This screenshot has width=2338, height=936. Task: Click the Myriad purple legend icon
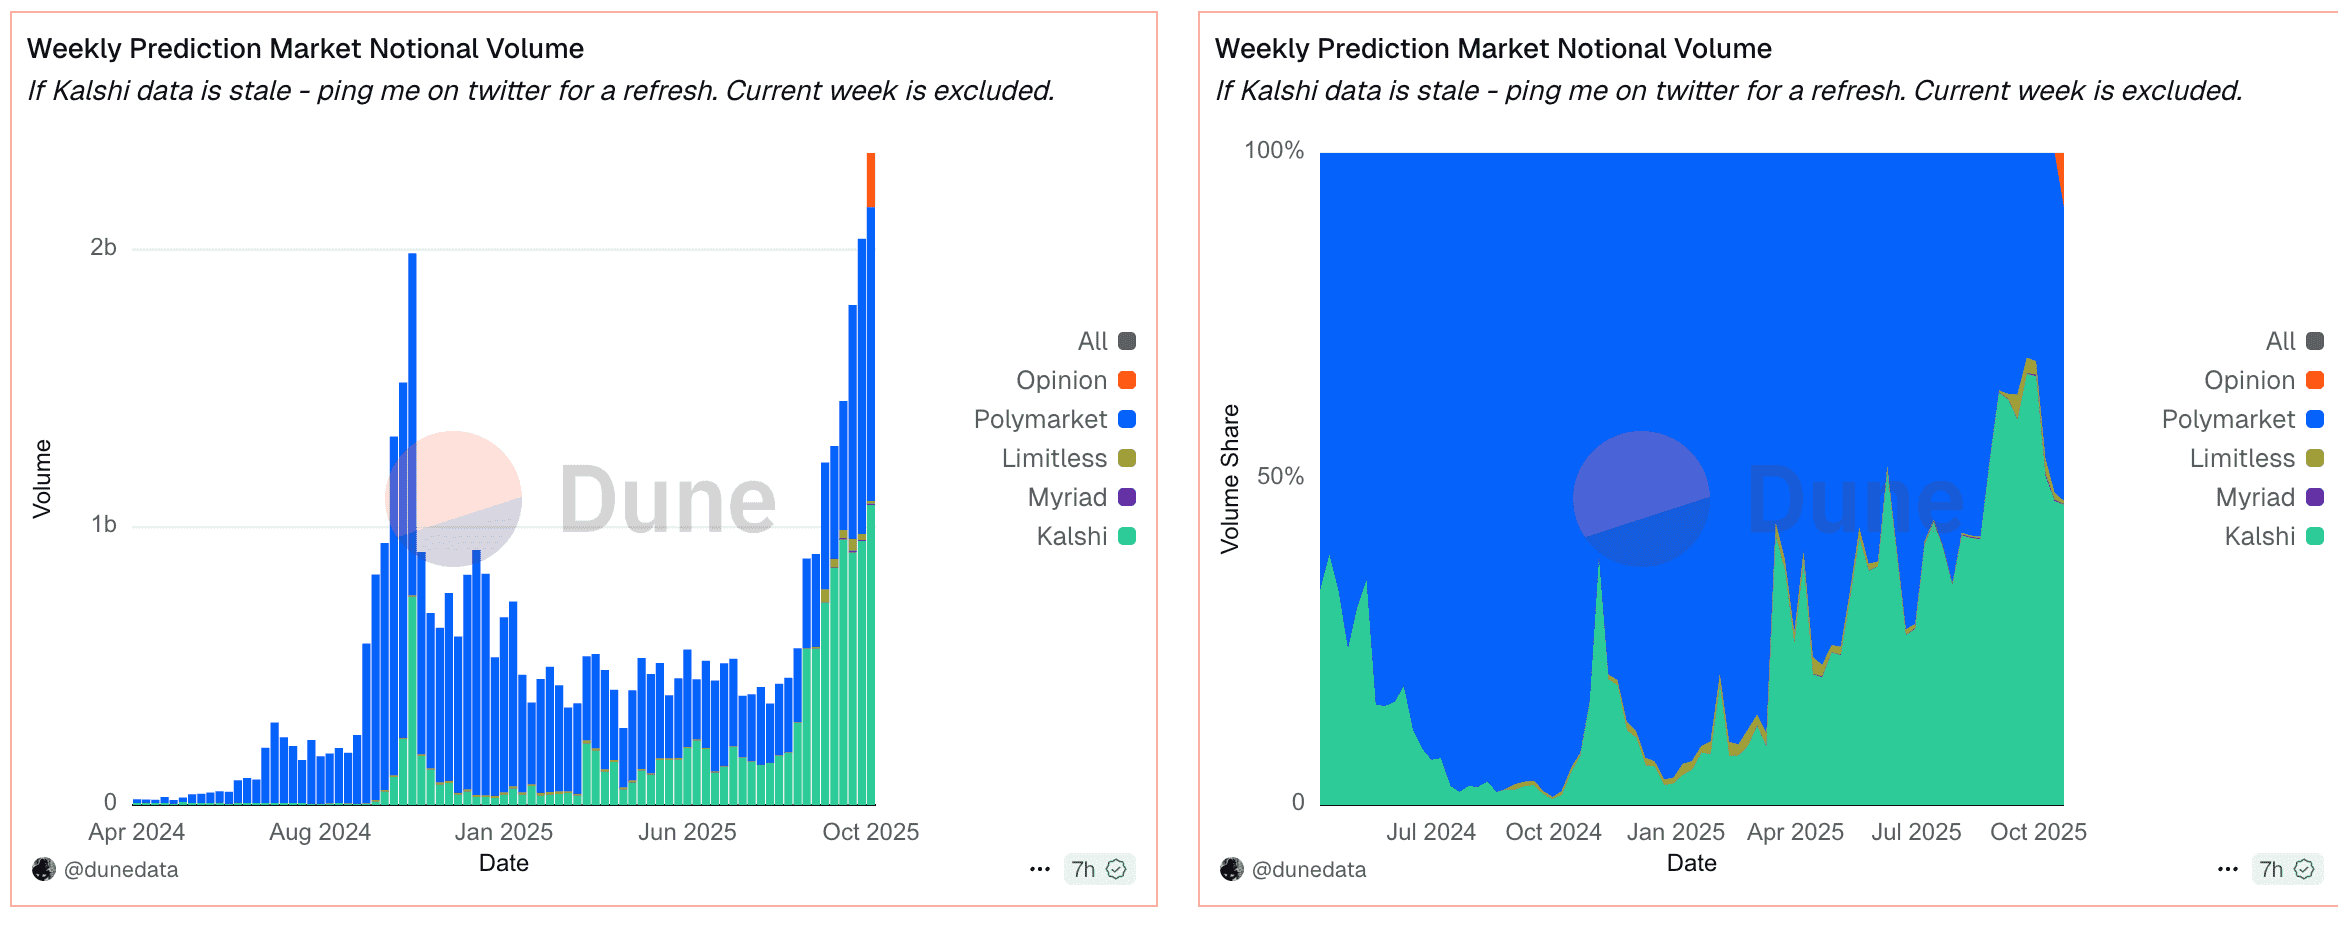click(x=1127, y=497)
